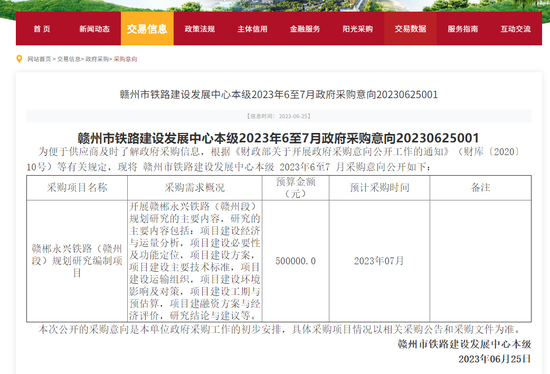Viewport: 550px width, 374px height.
Task: Follow the 采购意向 breadcrumb link
Action: click(125, 59)
